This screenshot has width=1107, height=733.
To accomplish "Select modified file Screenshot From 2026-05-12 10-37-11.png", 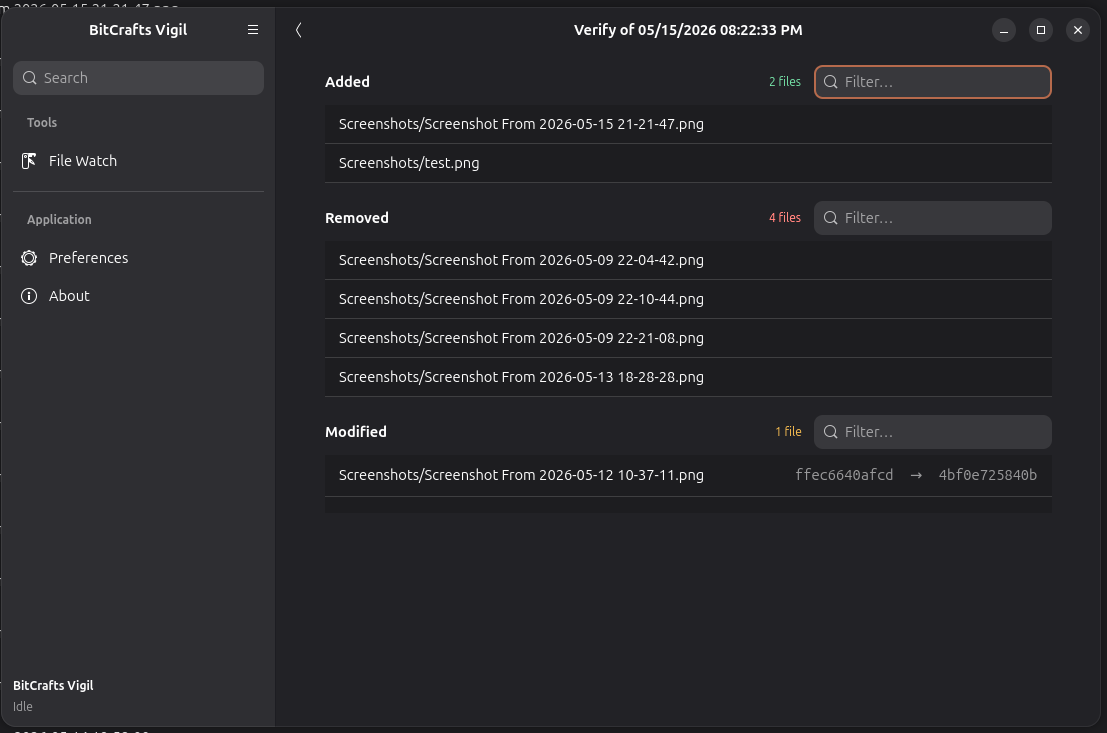I will point(688,475).
